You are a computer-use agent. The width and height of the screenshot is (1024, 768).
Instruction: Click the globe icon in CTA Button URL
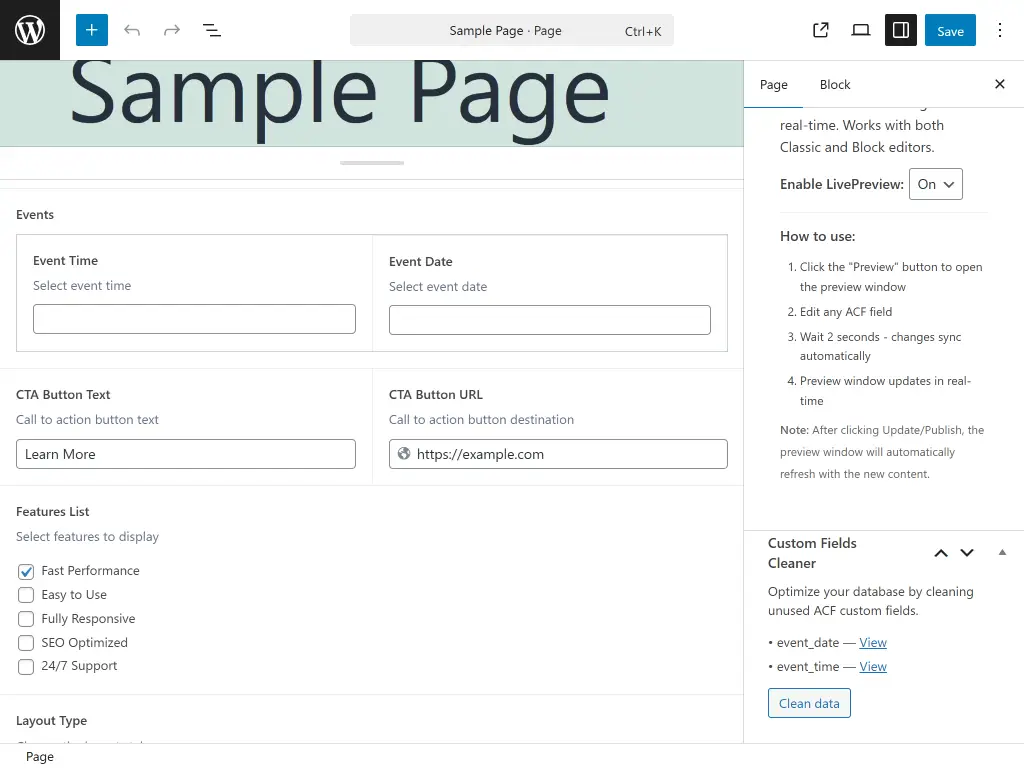point(404,454)
